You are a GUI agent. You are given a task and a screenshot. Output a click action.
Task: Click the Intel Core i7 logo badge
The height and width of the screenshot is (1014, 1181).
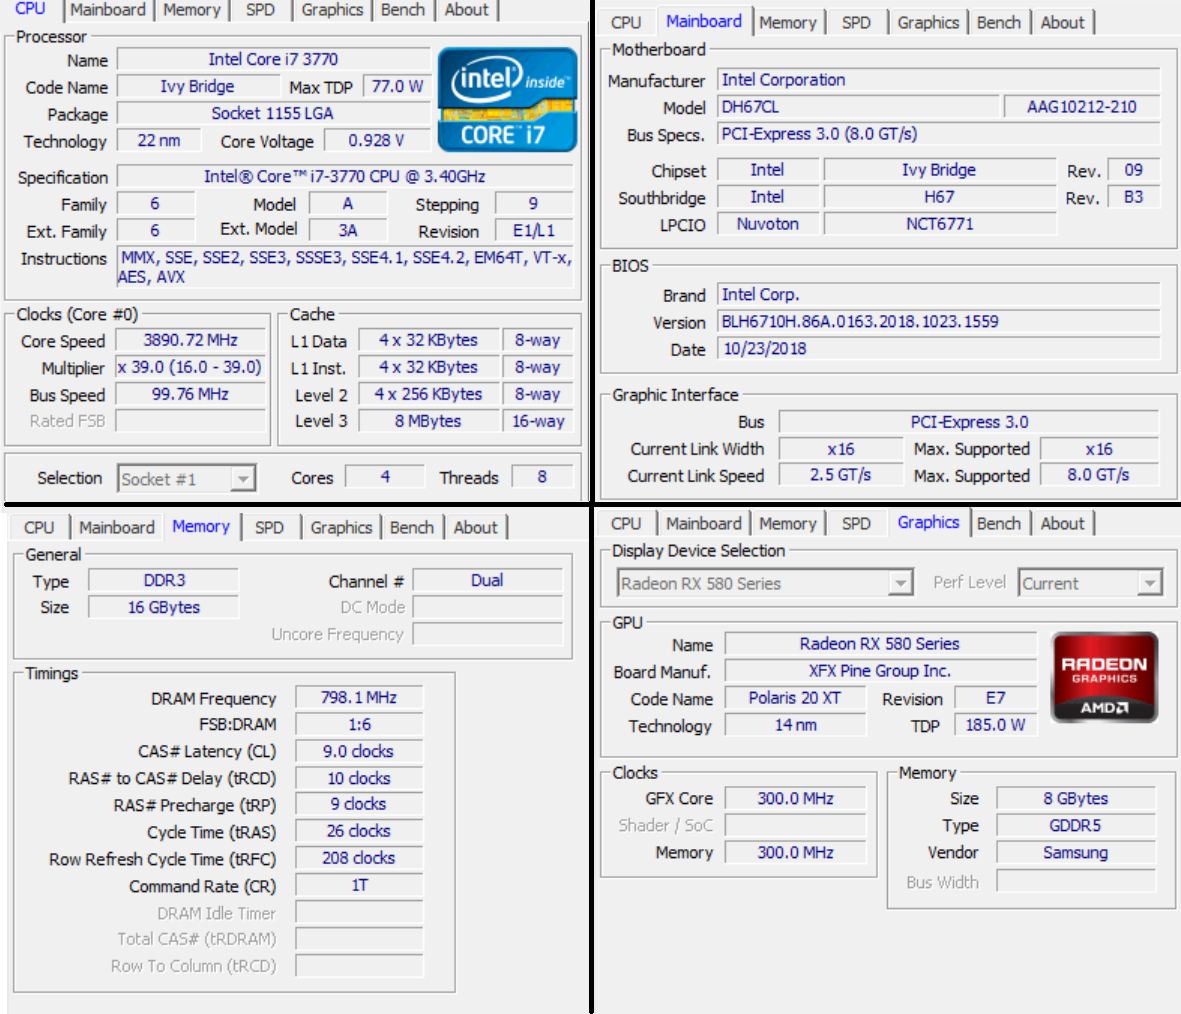click(507, 99)
